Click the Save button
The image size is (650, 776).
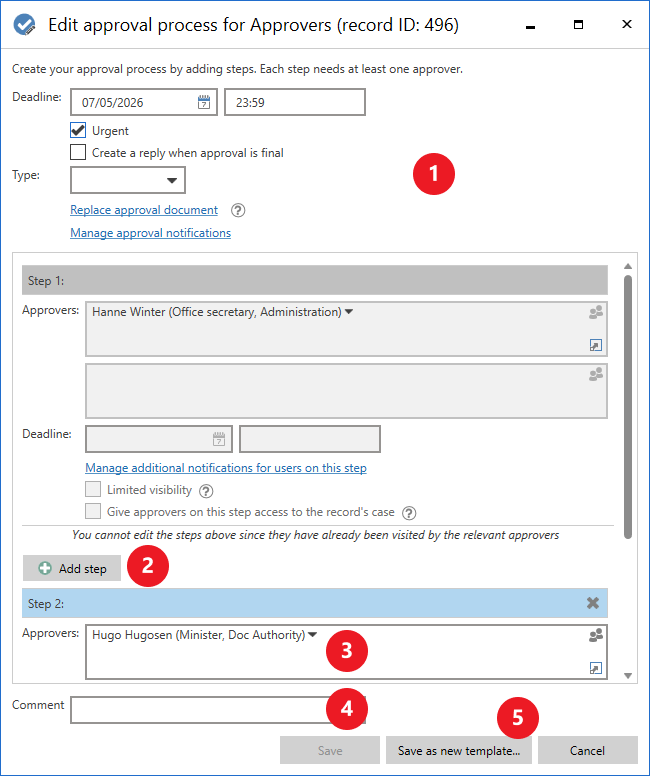coord(330,750)
